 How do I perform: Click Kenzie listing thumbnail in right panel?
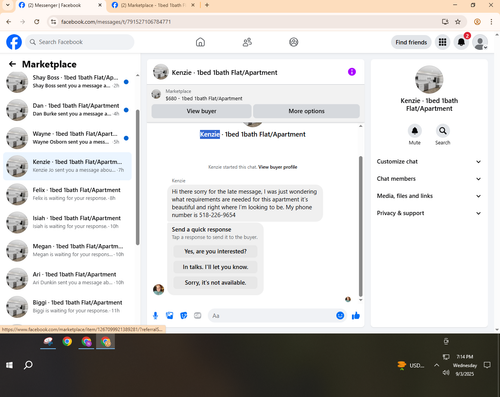[429, 80]
